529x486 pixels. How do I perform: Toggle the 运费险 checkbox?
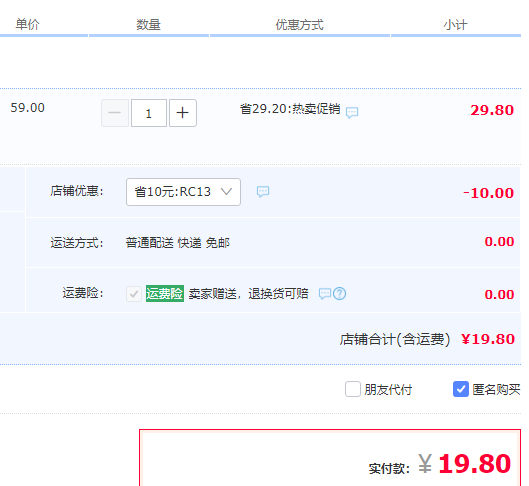[x=134, y=294]
